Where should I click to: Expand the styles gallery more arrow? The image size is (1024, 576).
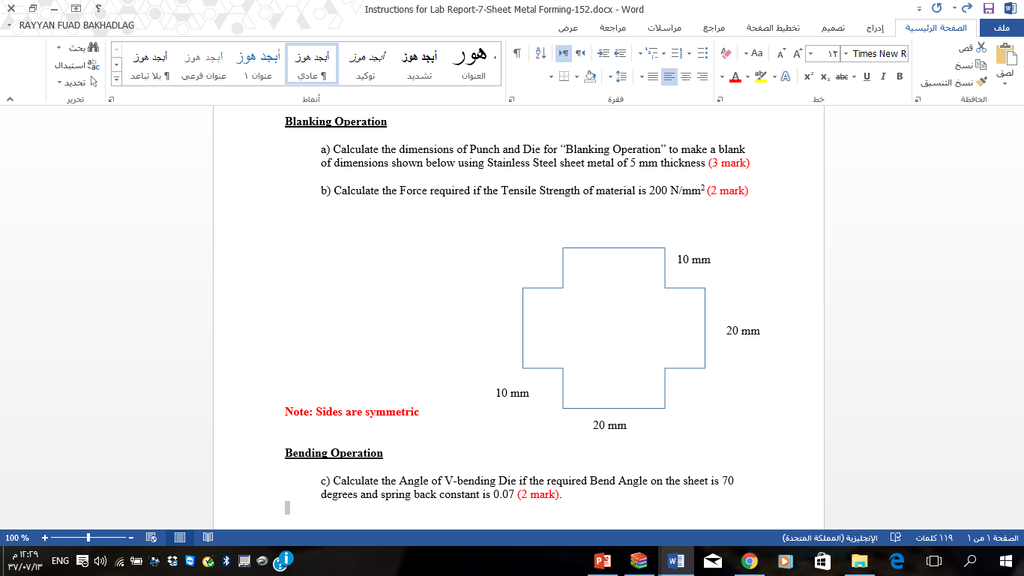tap(116, 77)
